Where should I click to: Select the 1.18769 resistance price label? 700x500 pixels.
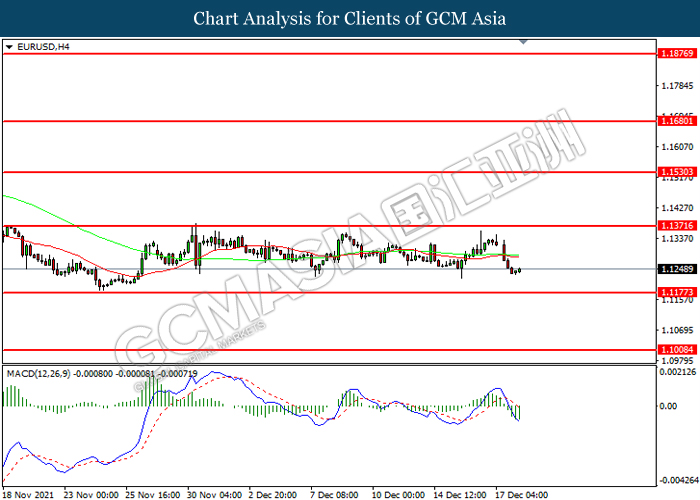tap(677, 54)
